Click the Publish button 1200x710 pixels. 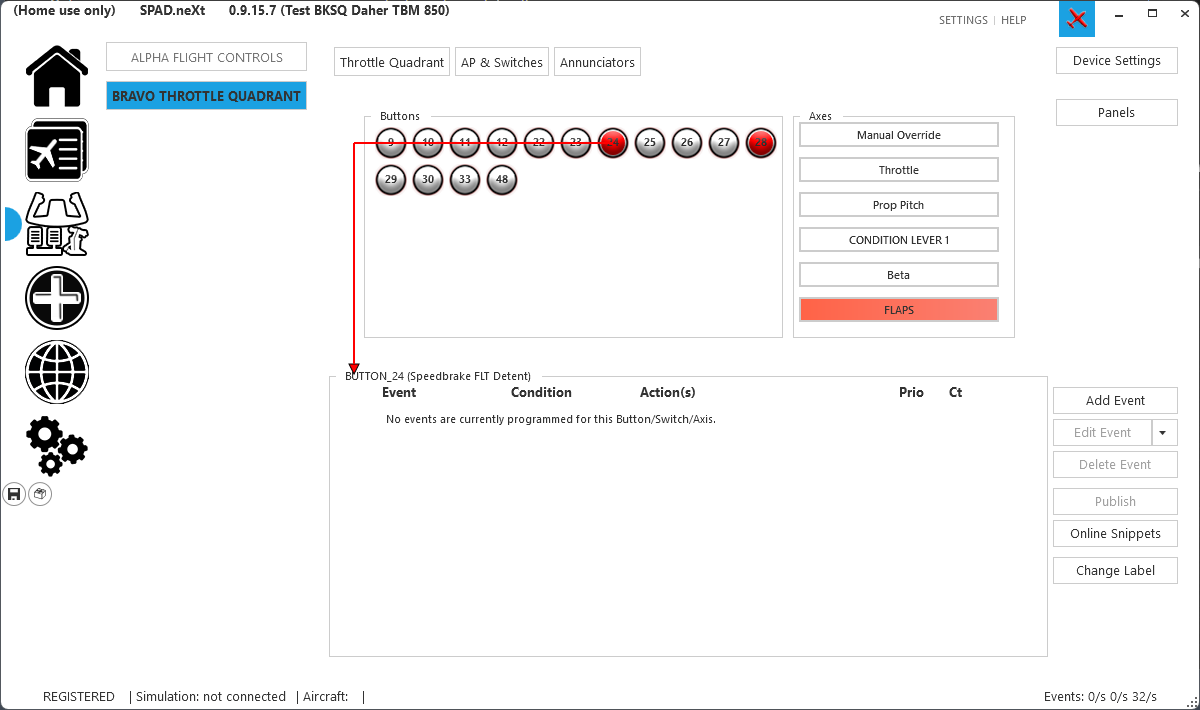coord(1116,501)
